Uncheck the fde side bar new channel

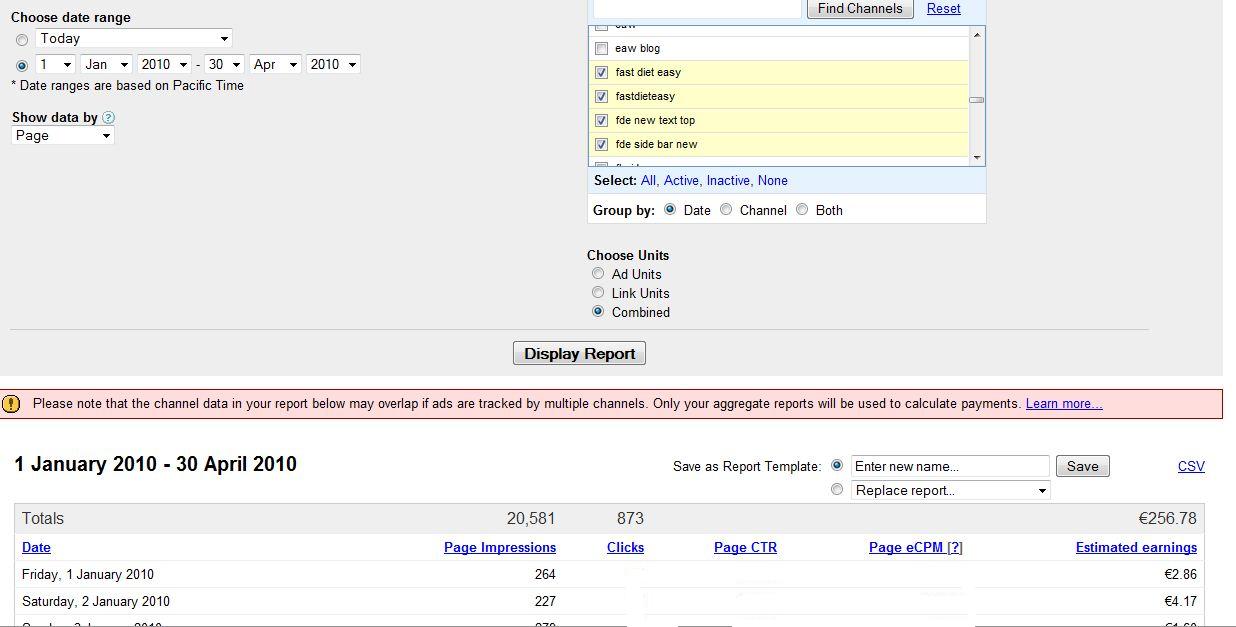click(601, 144)
